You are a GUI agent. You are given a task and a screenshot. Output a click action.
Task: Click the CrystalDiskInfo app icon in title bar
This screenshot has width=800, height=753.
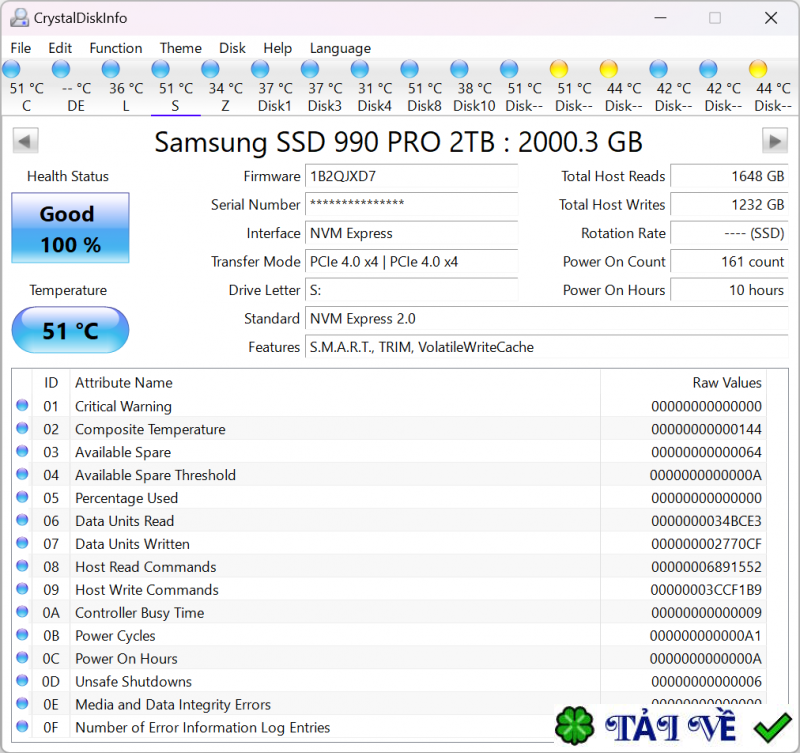pos(19,18)
